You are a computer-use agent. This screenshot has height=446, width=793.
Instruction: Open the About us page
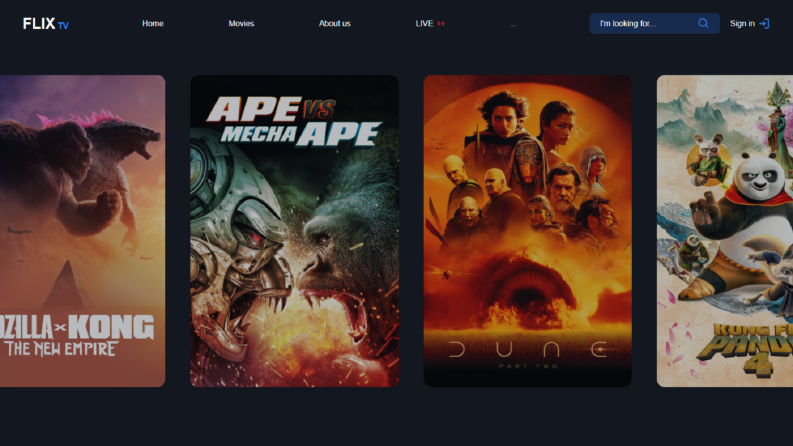tap(334, 23)
